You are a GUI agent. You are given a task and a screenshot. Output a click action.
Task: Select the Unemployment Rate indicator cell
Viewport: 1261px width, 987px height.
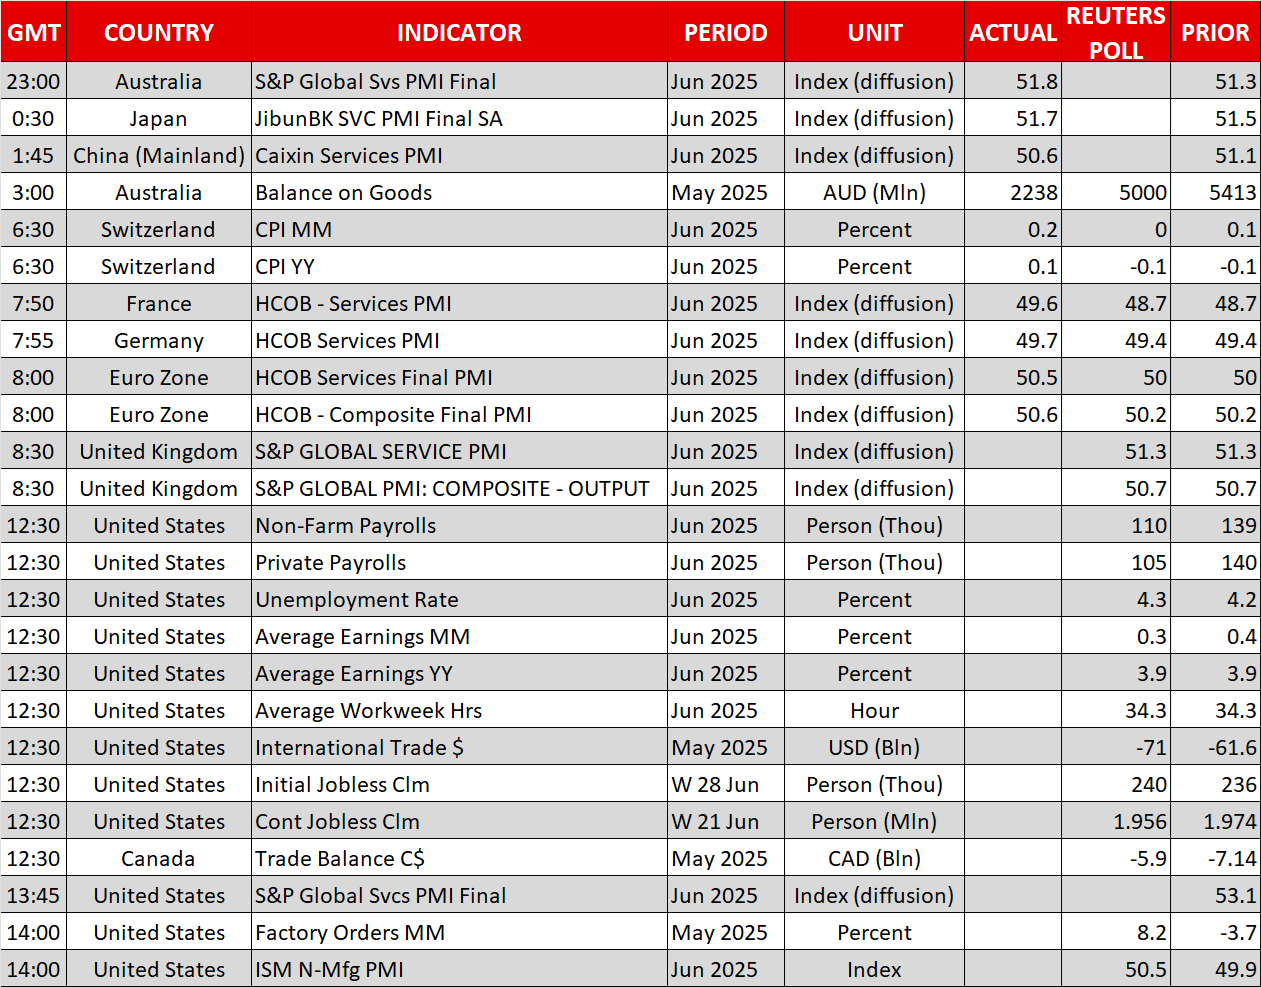(x=357, y=600)
